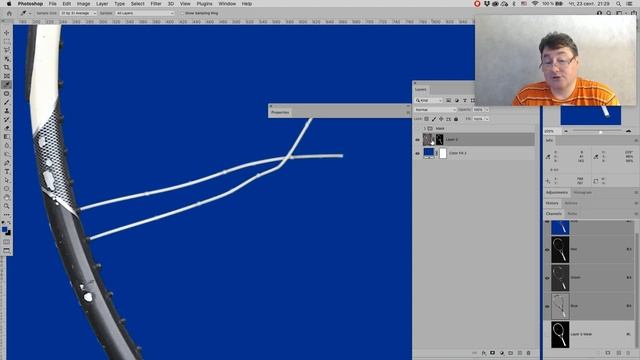Toggle Green channel visibility eye
Viewport: 640px width, 360px height.
pos(547,278)
